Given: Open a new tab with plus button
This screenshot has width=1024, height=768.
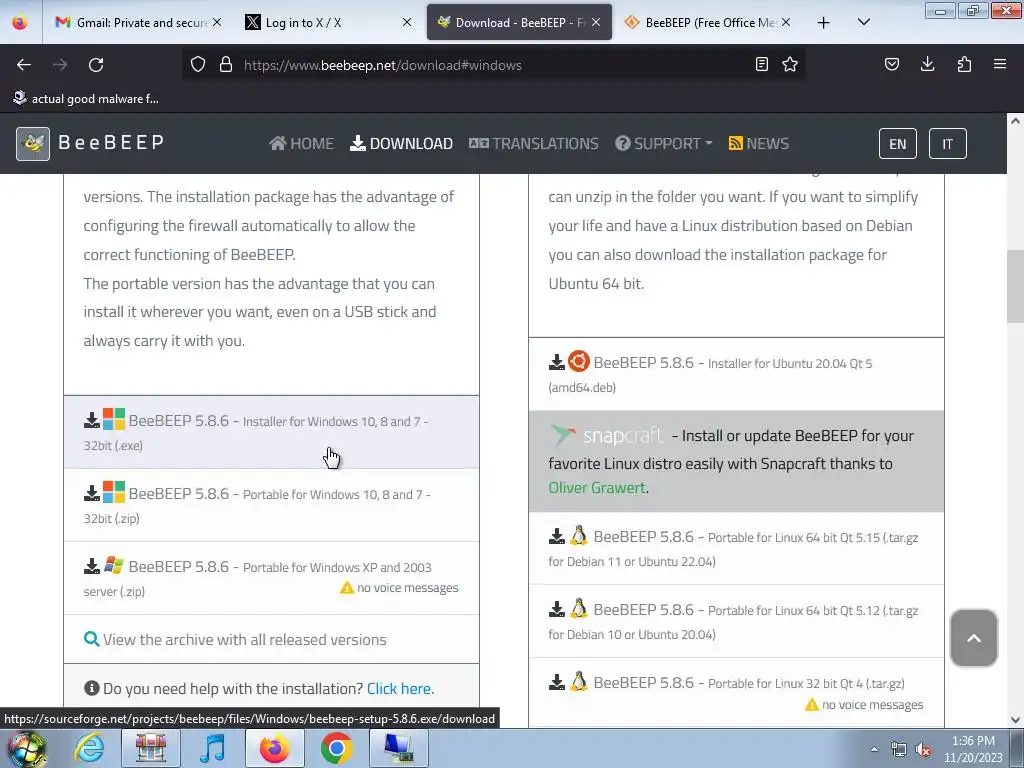Looking at the screenshot, I should click(x=824, y=23).
